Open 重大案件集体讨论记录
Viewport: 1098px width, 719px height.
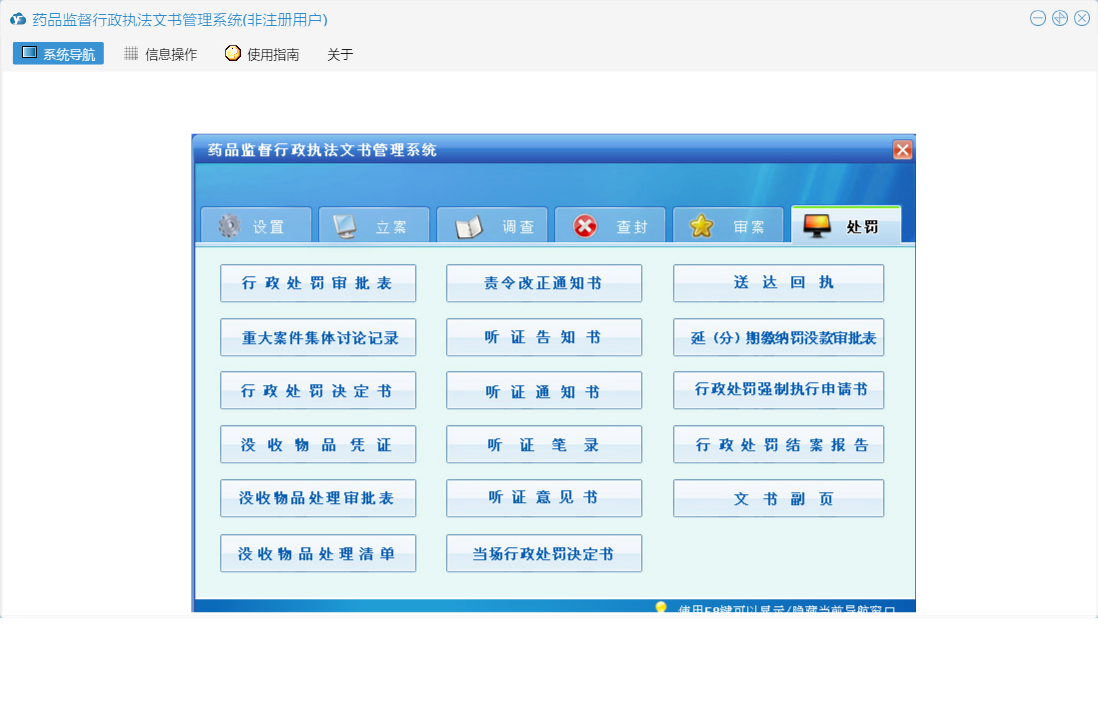point(318,338)
